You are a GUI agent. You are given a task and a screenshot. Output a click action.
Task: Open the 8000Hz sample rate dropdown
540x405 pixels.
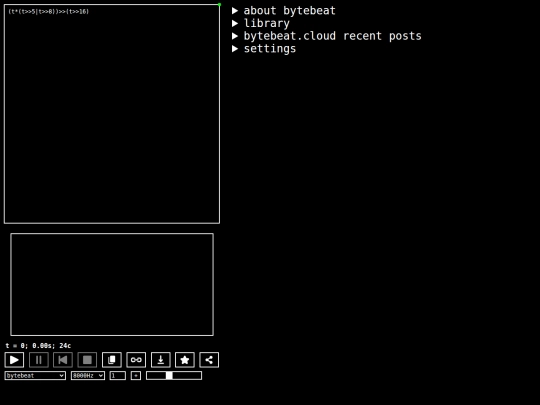pos(88,375)
